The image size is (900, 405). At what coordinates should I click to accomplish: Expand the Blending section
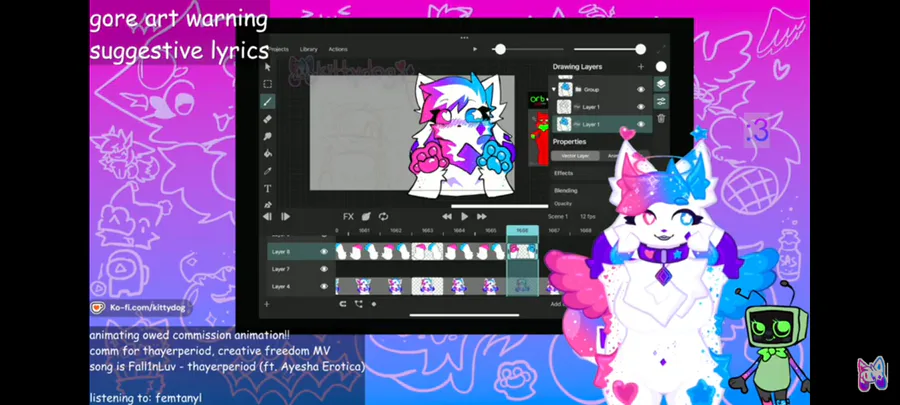pyautogui.click(x=565, y=190)
